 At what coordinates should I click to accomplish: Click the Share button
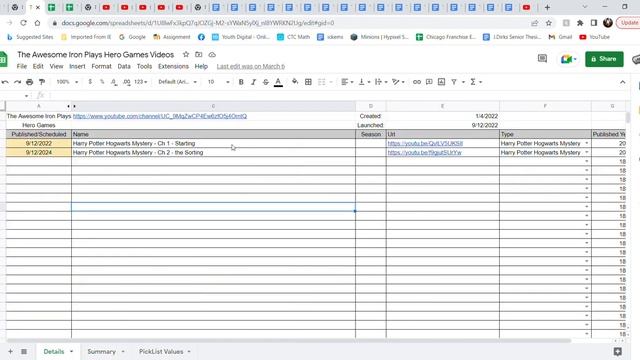604,59
